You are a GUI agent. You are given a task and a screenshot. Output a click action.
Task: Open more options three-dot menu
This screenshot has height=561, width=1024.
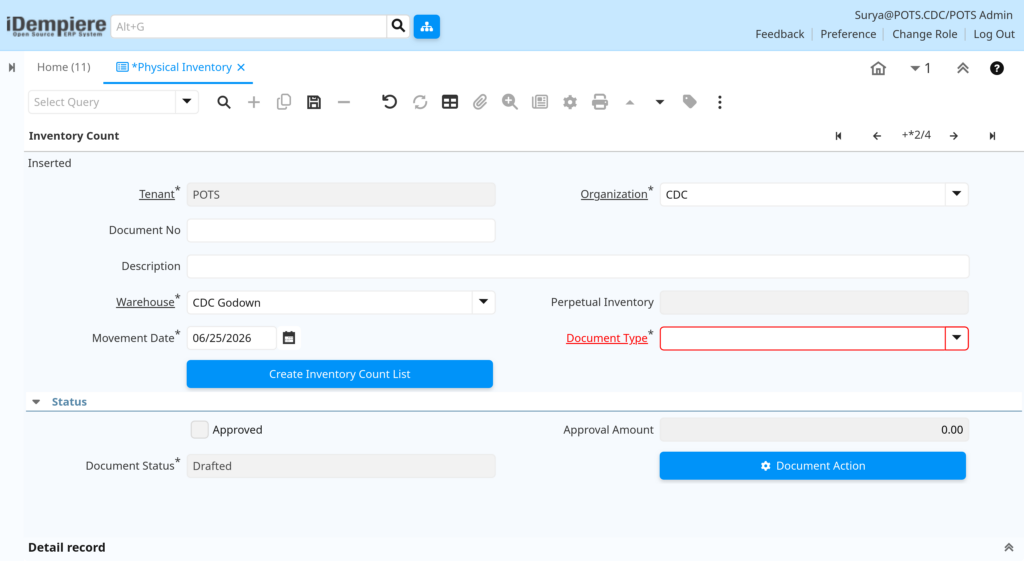(720, 102)
